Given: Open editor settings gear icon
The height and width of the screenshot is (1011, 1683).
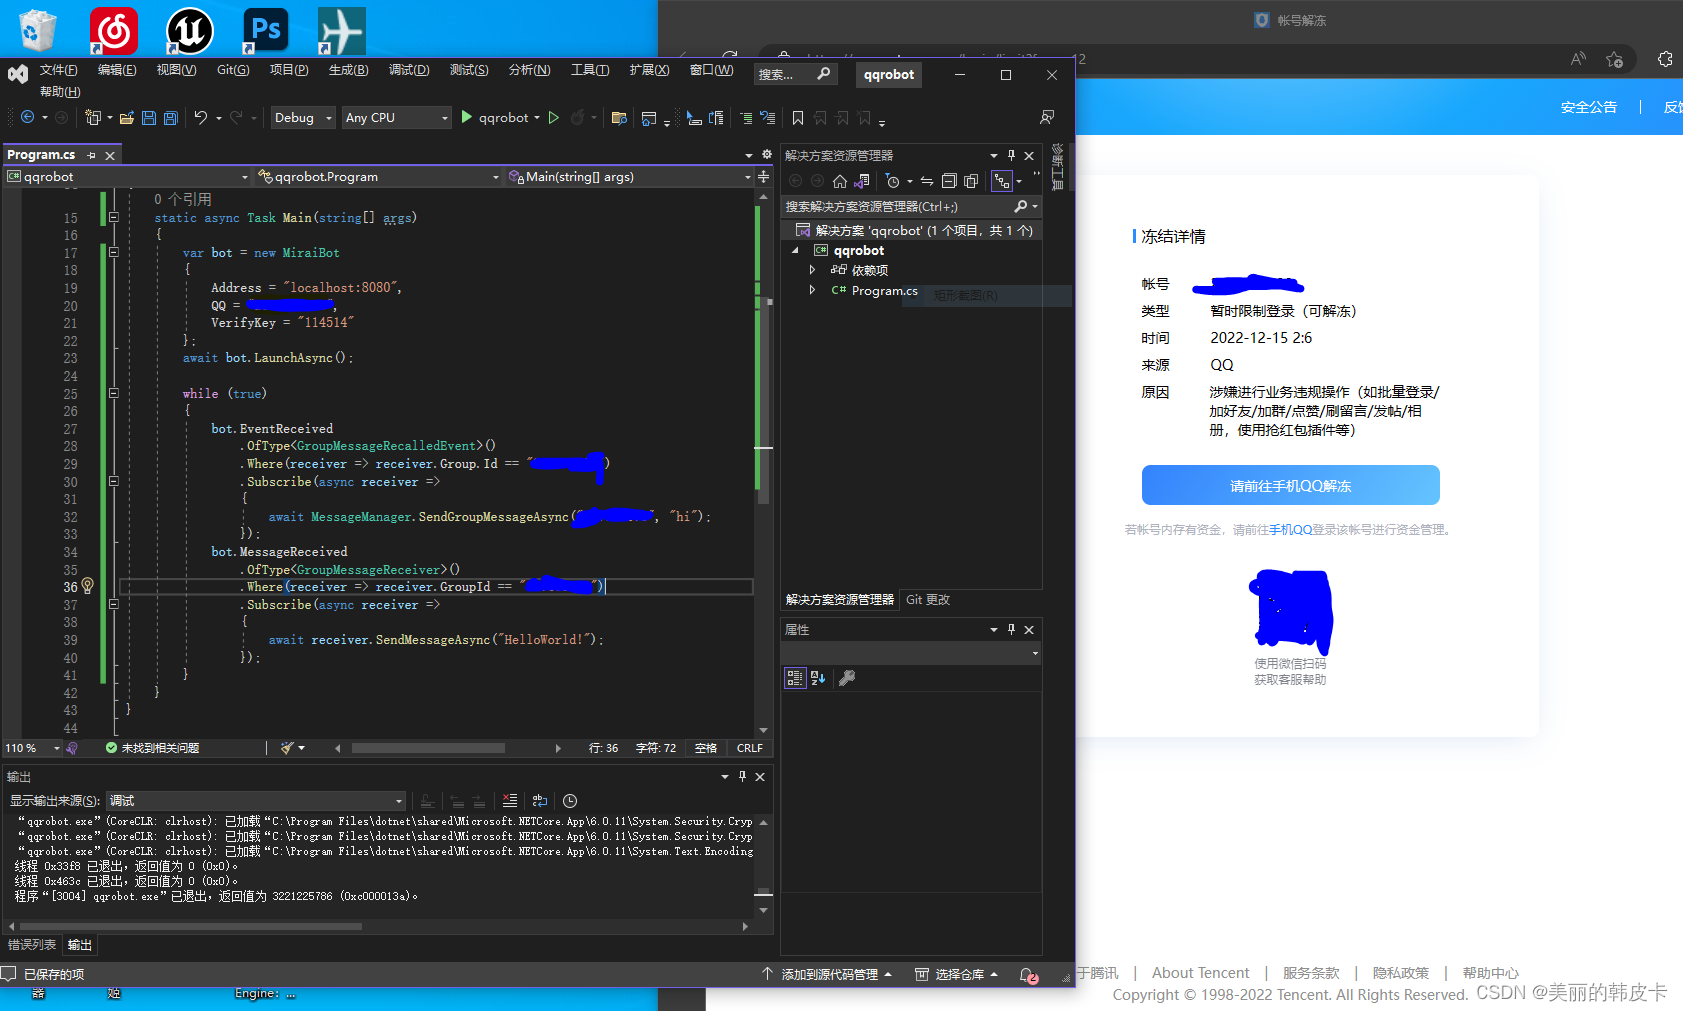Looking at the screenshot, I should click(x=767, y=155).
